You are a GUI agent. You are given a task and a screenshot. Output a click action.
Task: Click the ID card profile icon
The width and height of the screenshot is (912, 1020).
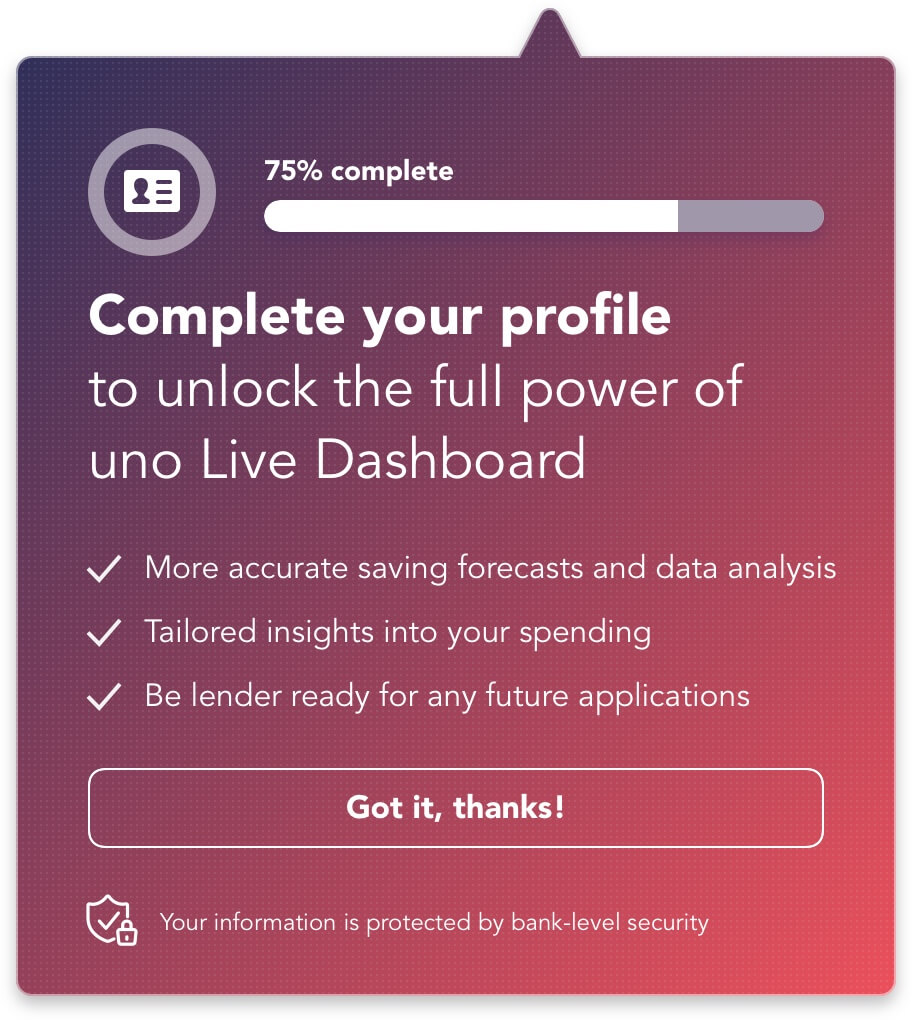152,191
